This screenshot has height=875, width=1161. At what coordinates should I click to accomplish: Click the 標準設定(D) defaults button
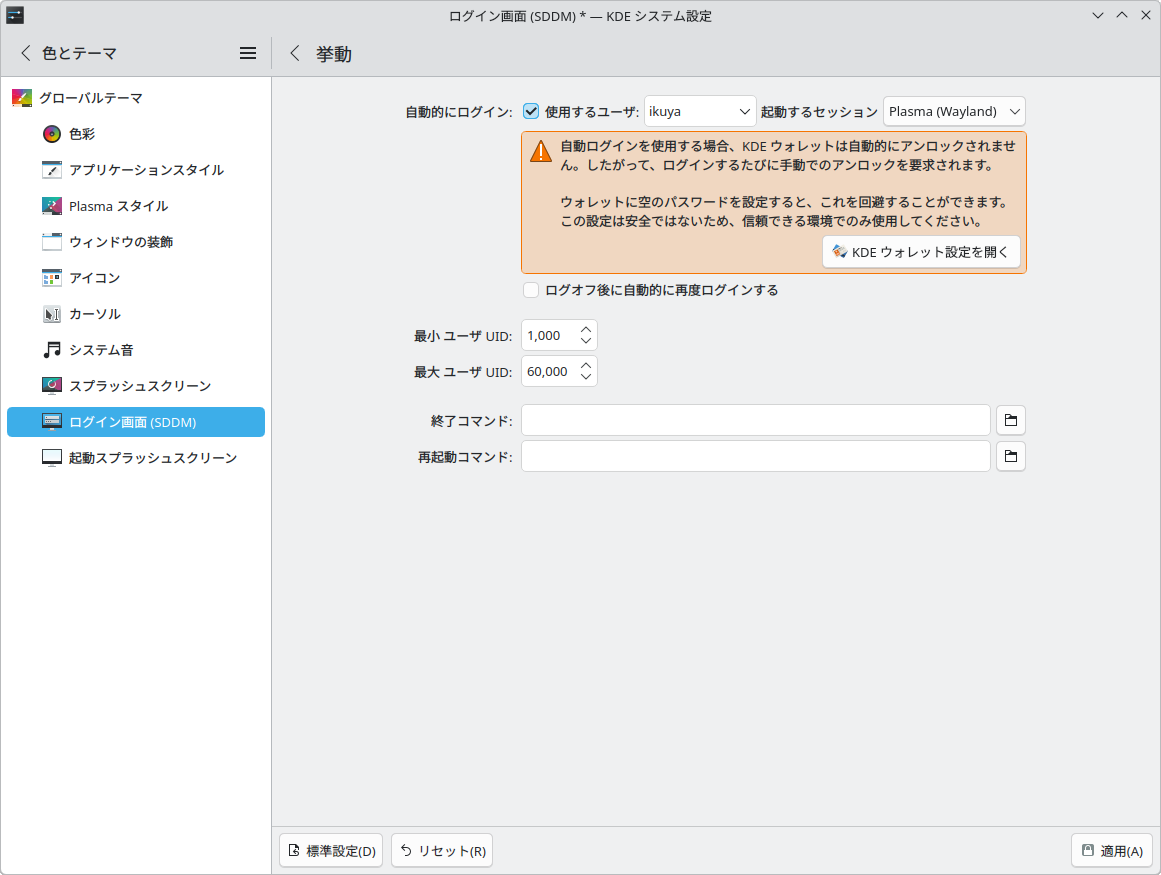[331, 851]
